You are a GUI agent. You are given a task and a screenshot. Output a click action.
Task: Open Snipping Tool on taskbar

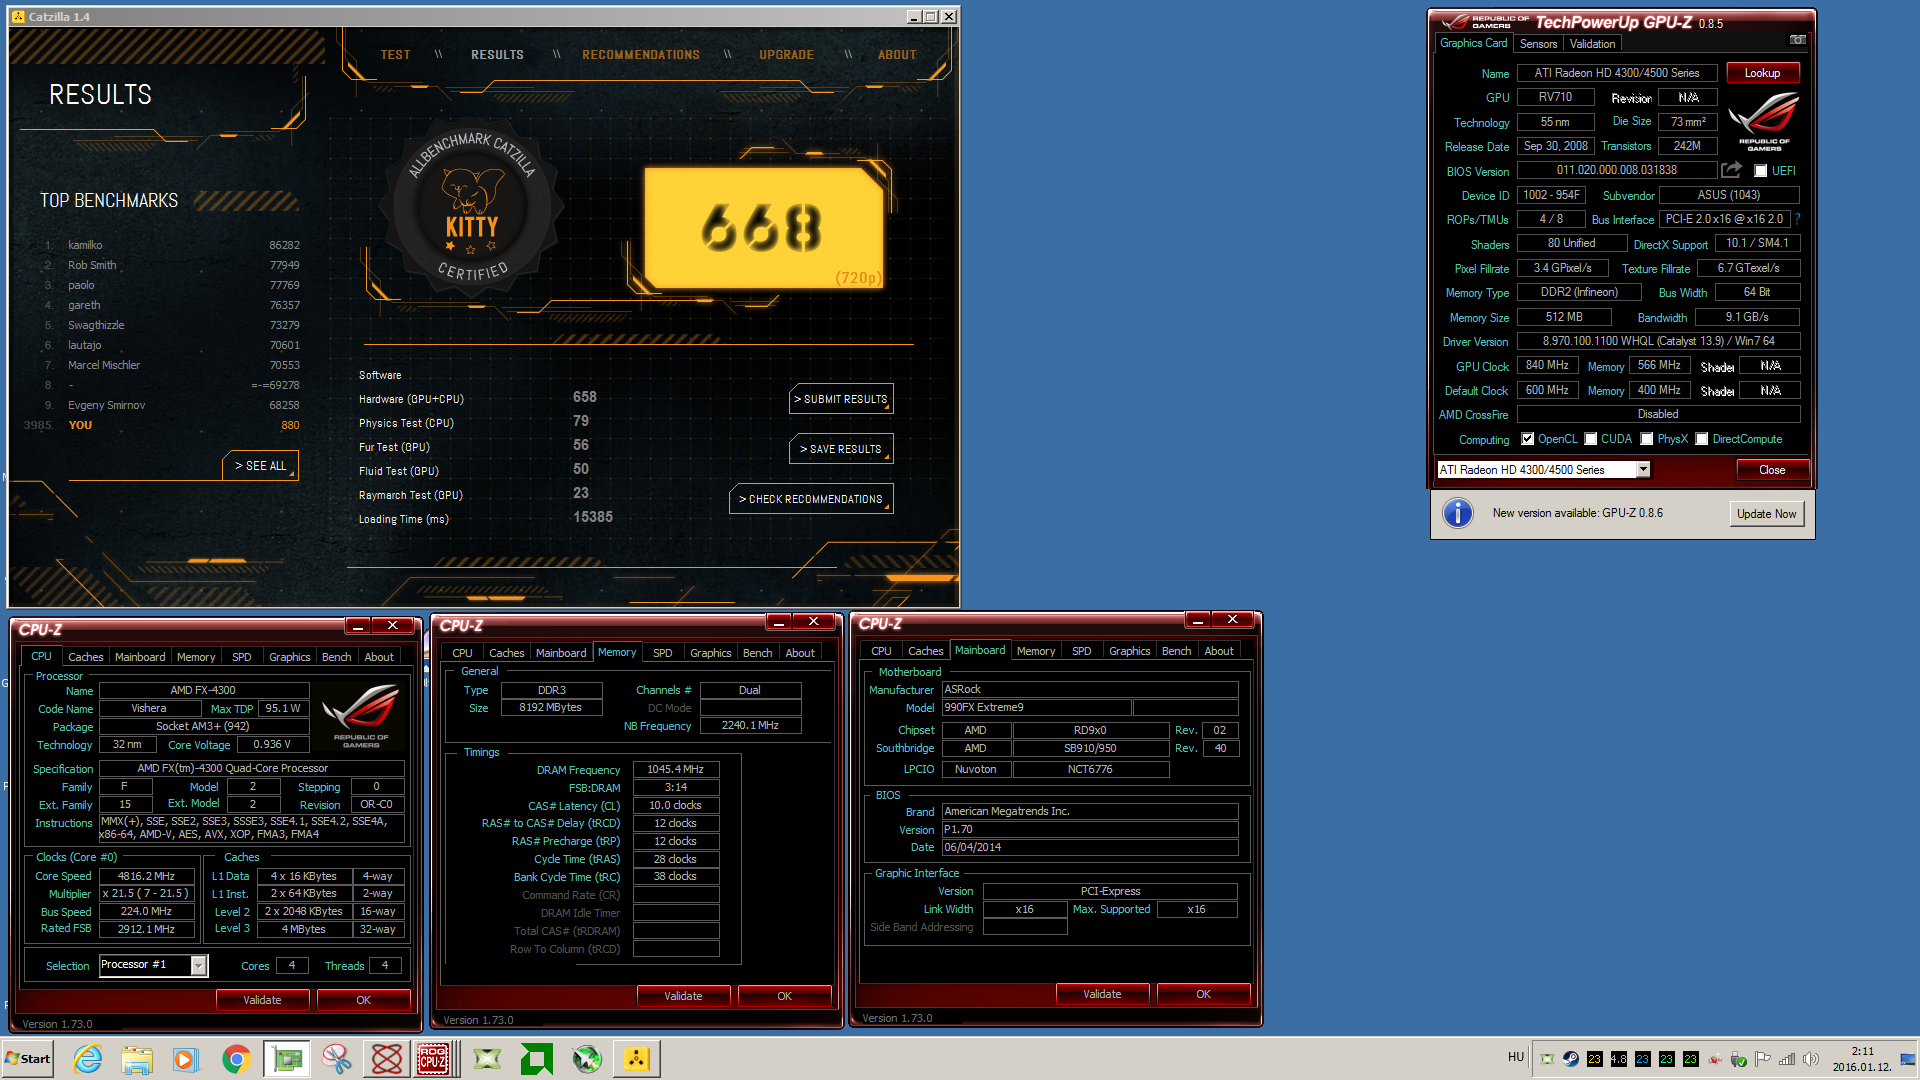coord(337,1059)
